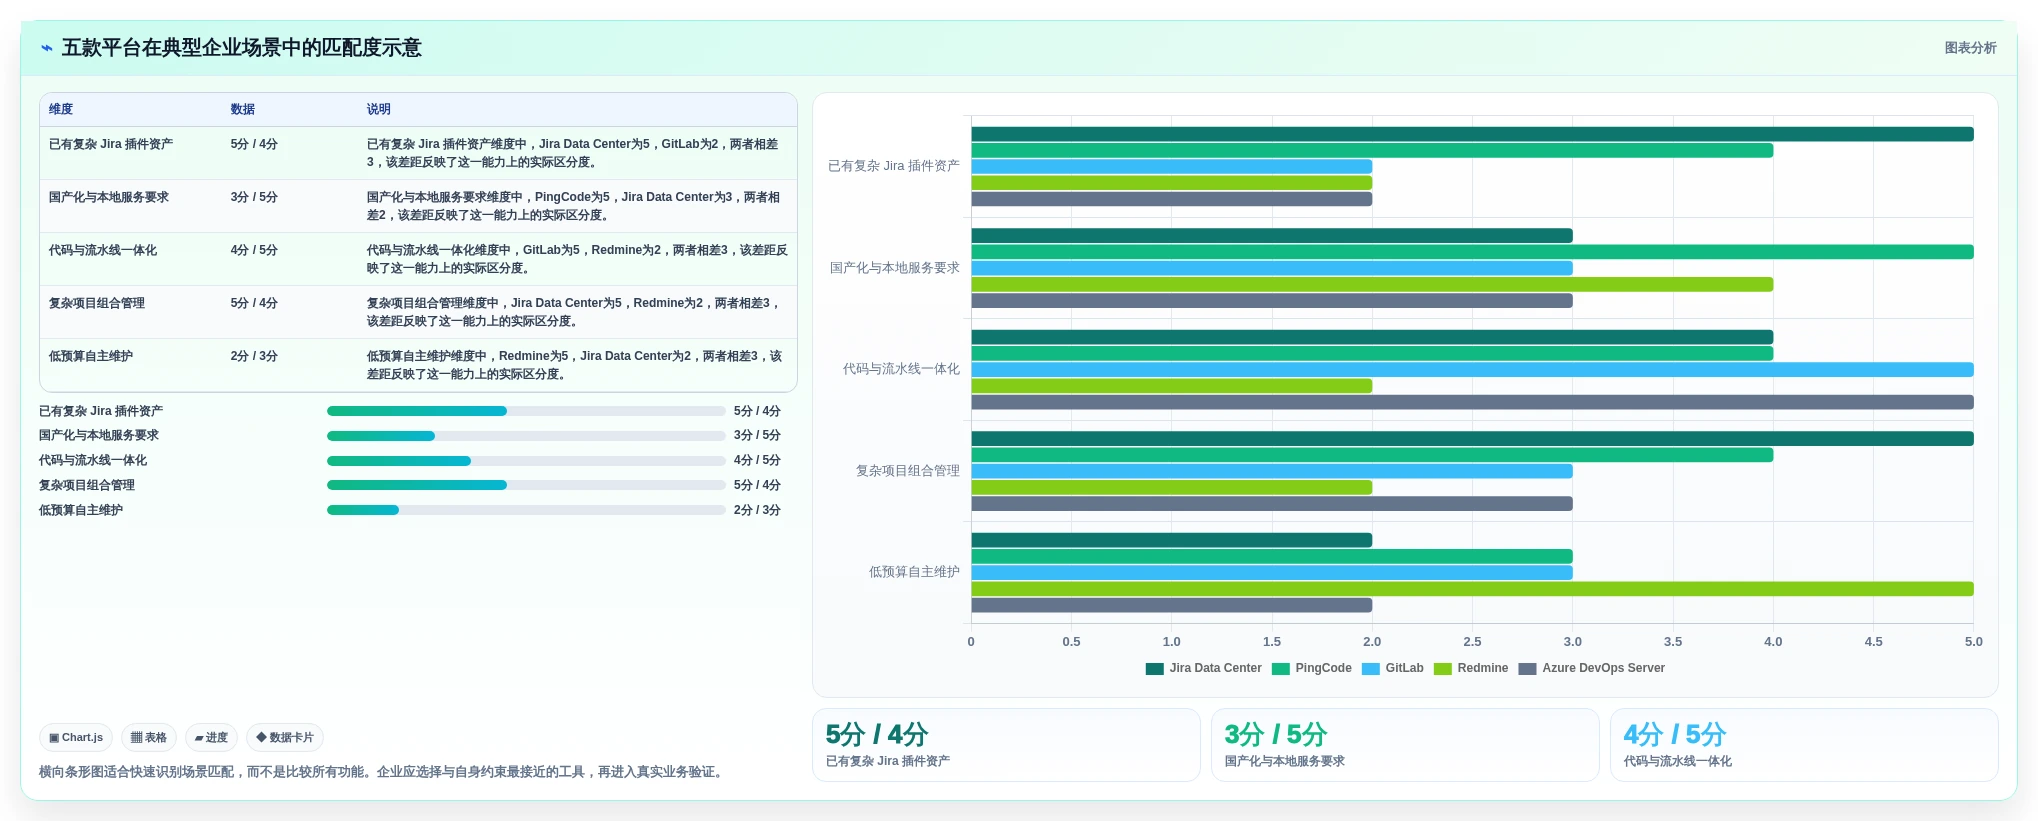Click the 2.5 tick on the chart x-axis
The image size is (2038, 821).
coord(1472,642)
